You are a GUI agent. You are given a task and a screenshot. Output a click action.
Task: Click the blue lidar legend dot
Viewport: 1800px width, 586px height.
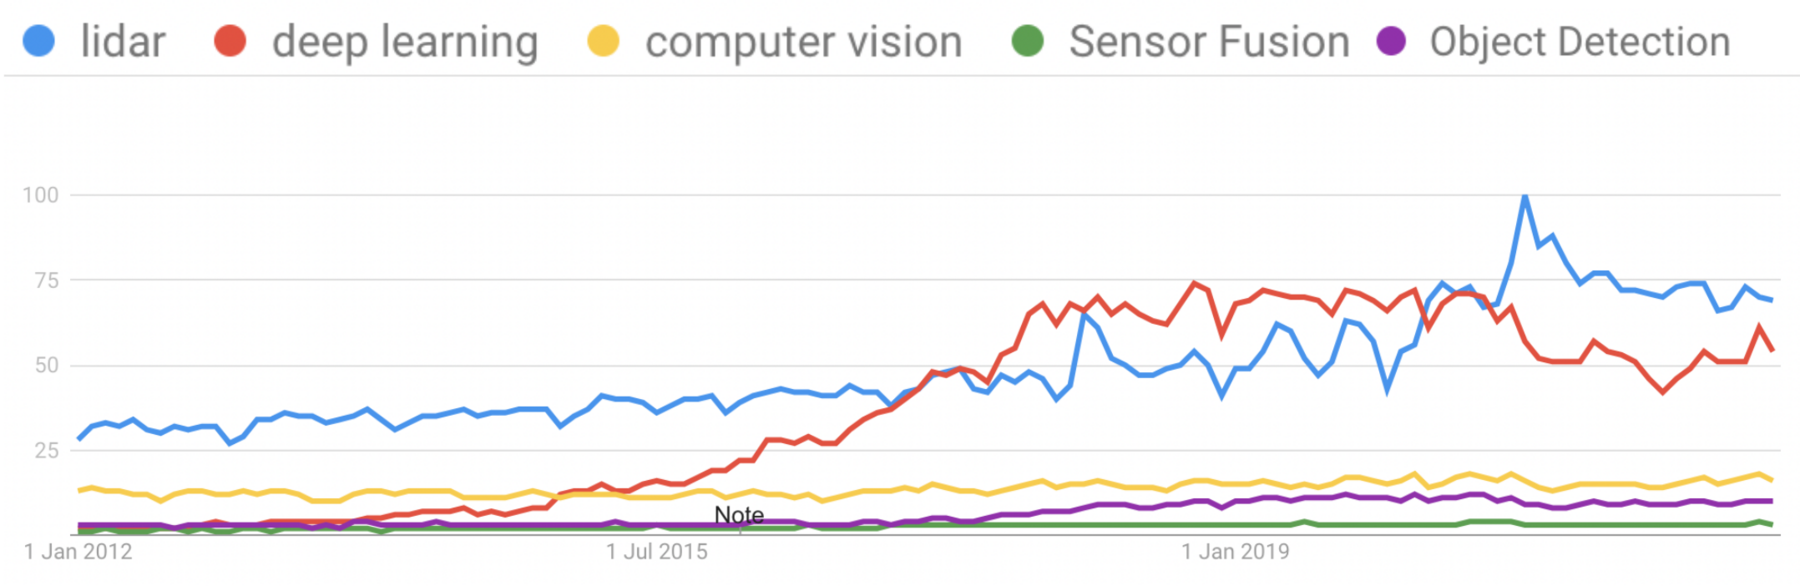click(x=39, y=42)
